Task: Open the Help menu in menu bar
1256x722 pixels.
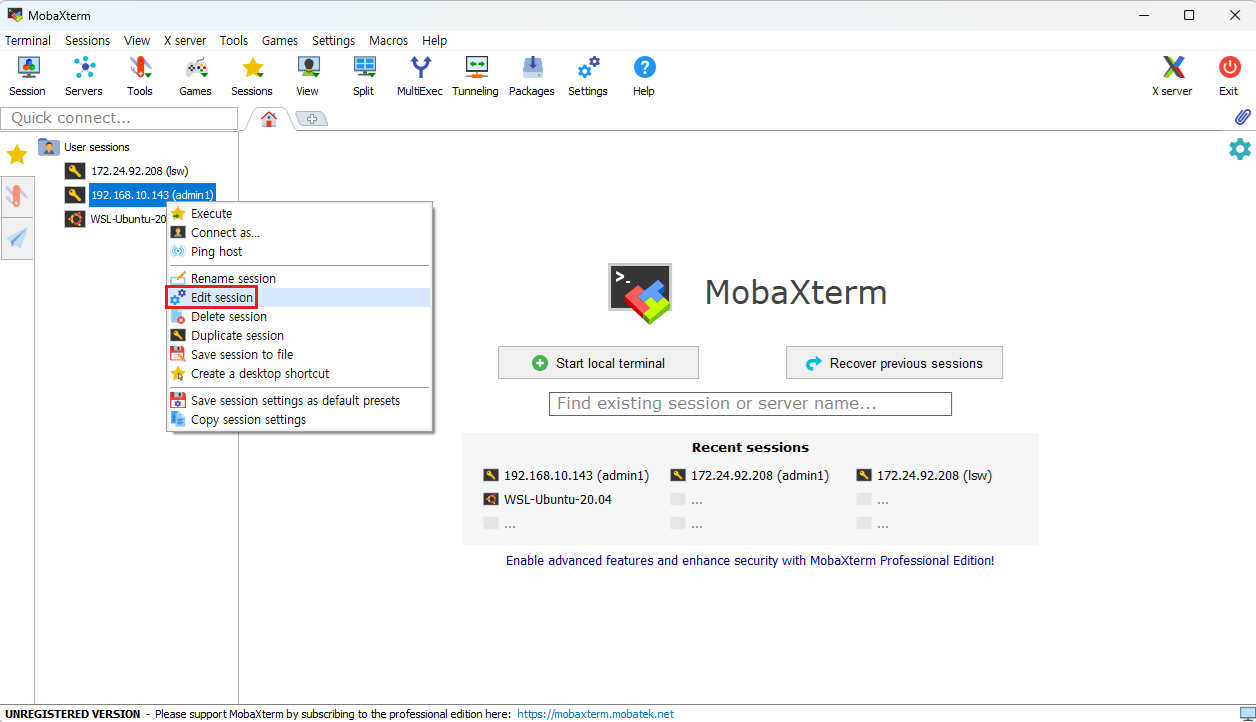Action: [434, 41]
